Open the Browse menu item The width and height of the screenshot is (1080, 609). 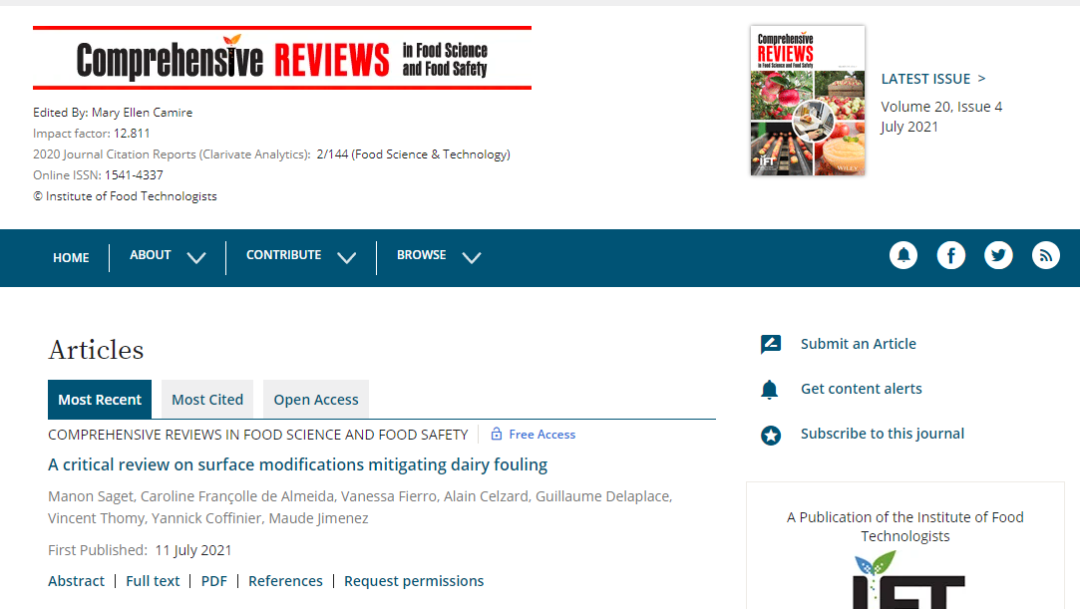click(422, 255)
